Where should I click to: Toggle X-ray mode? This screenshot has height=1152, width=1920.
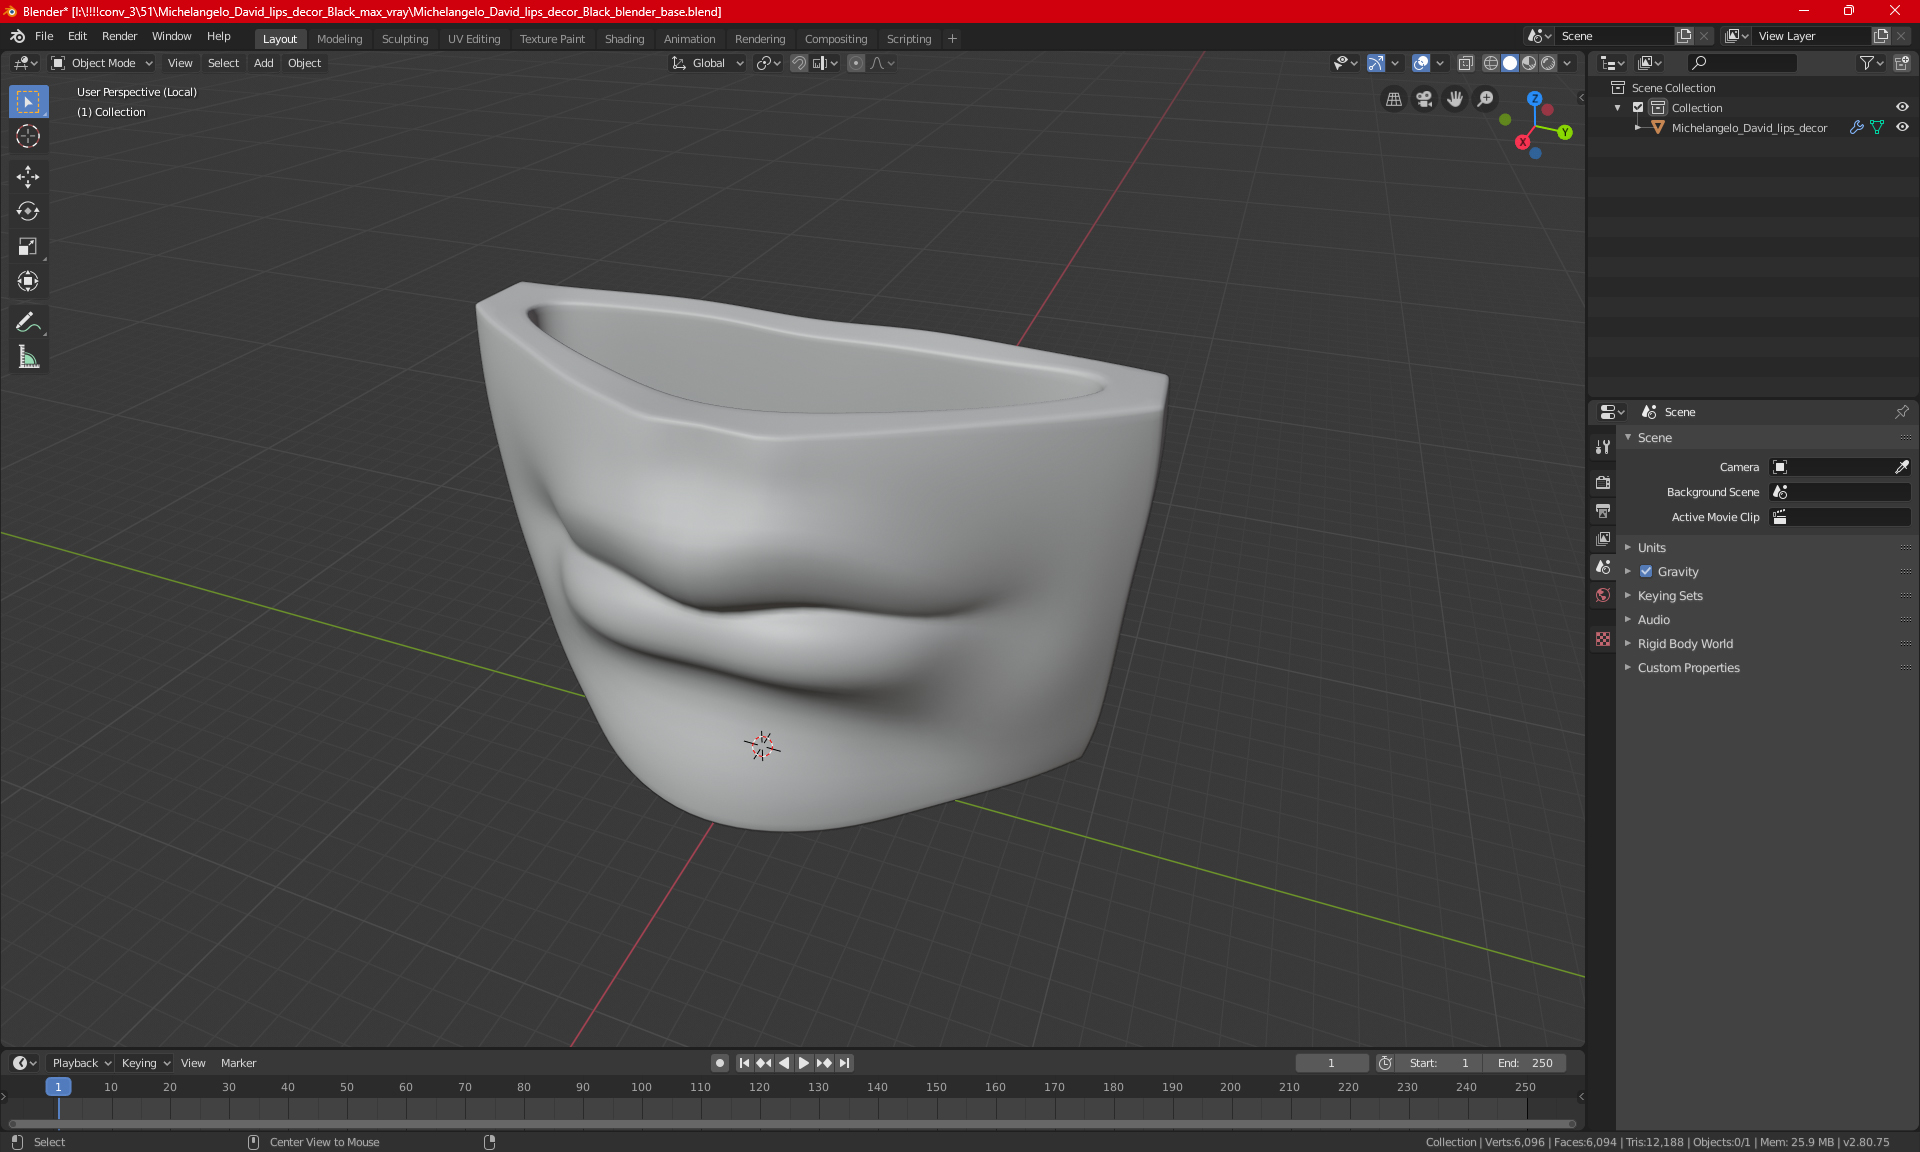[1465, 63]
